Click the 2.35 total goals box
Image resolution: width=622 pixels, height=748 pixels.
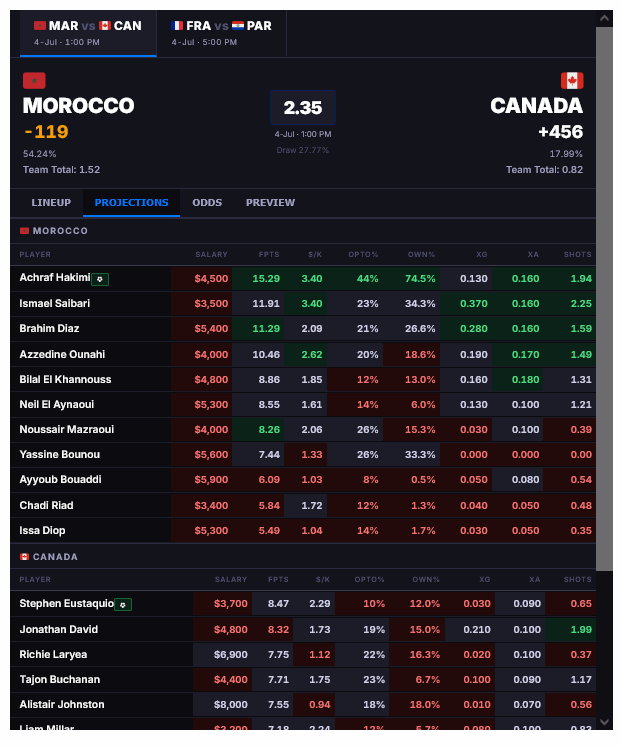(303, 108)
